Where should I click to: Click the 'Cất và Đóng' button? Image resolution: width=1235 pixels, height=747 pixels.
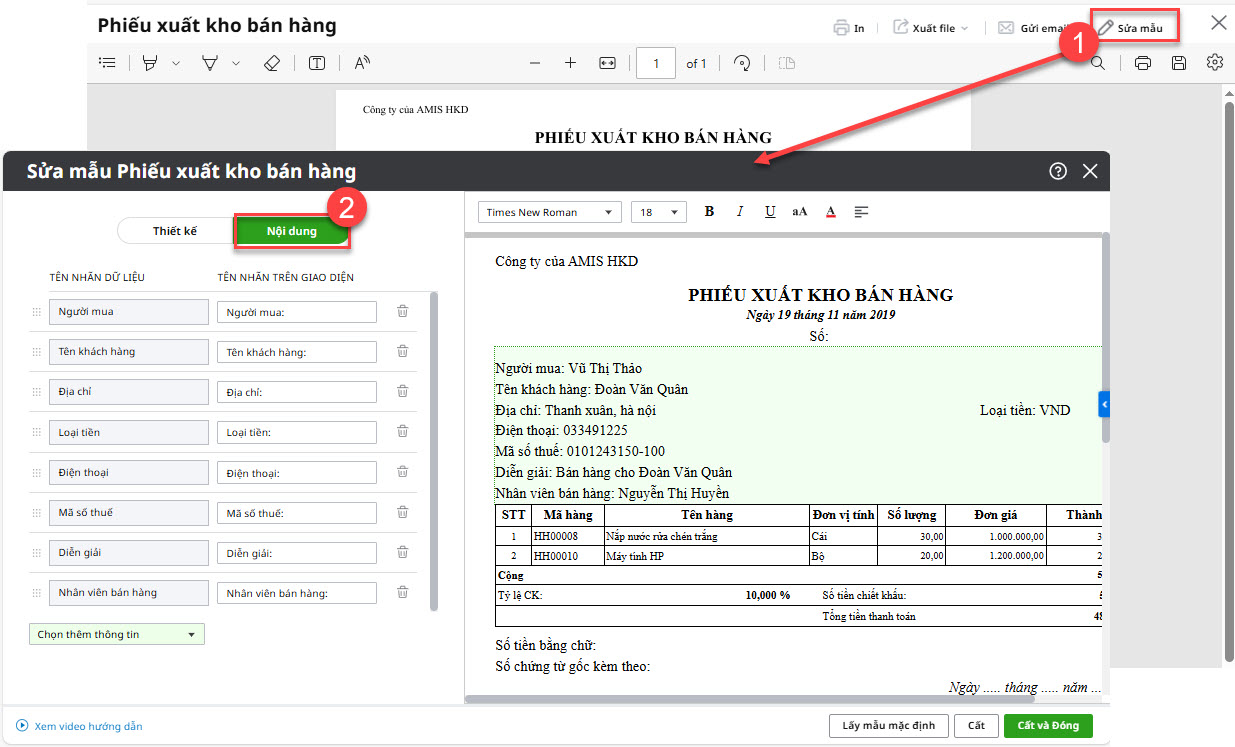1048,725
